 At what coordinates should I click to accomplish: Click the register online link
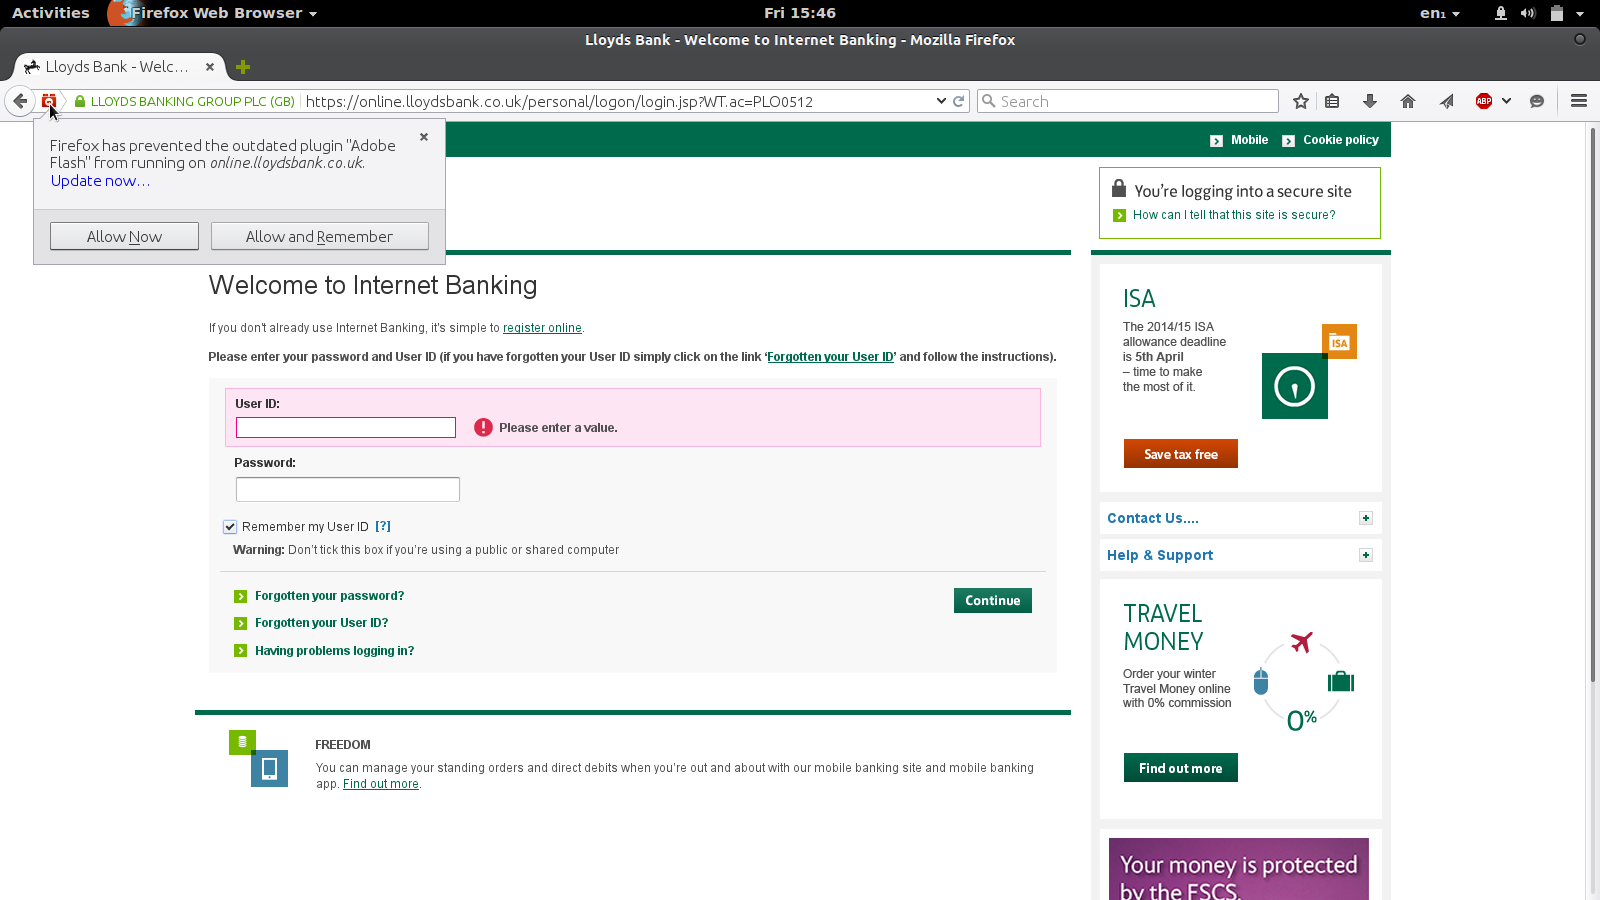(542, 328)
